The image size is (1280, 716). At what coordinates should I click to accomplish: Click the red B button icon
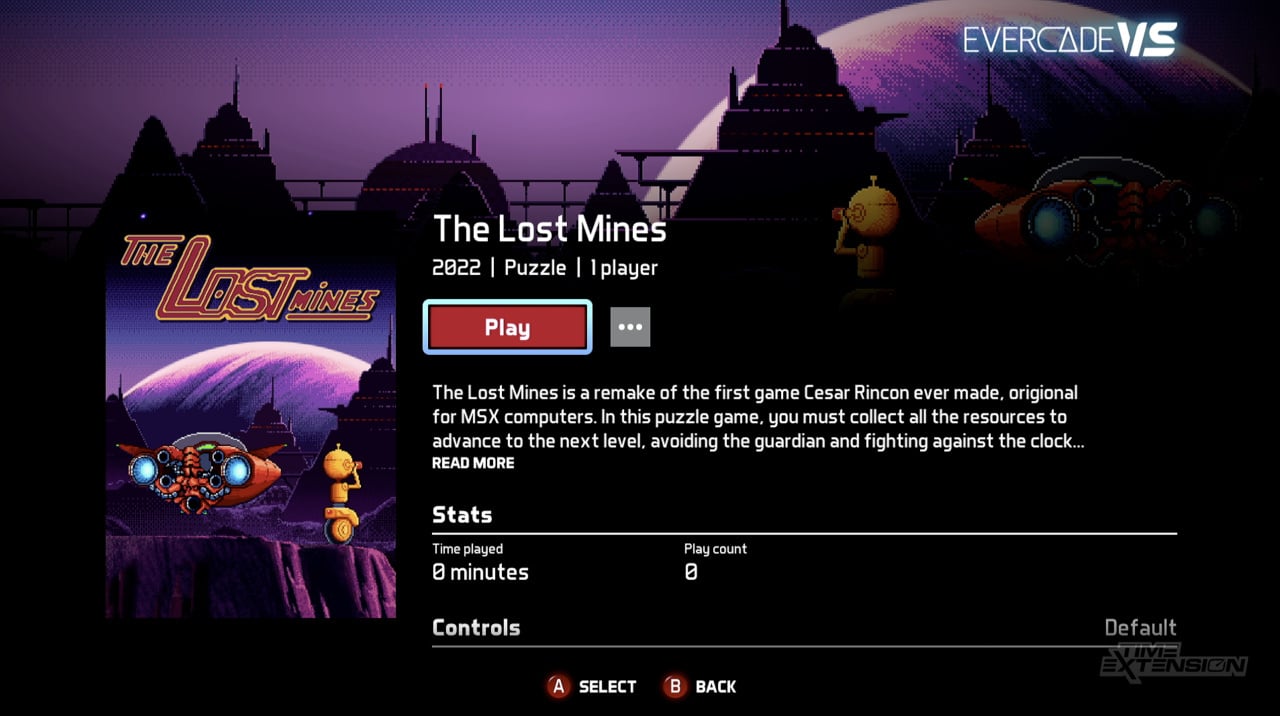[x=675, y=686]
